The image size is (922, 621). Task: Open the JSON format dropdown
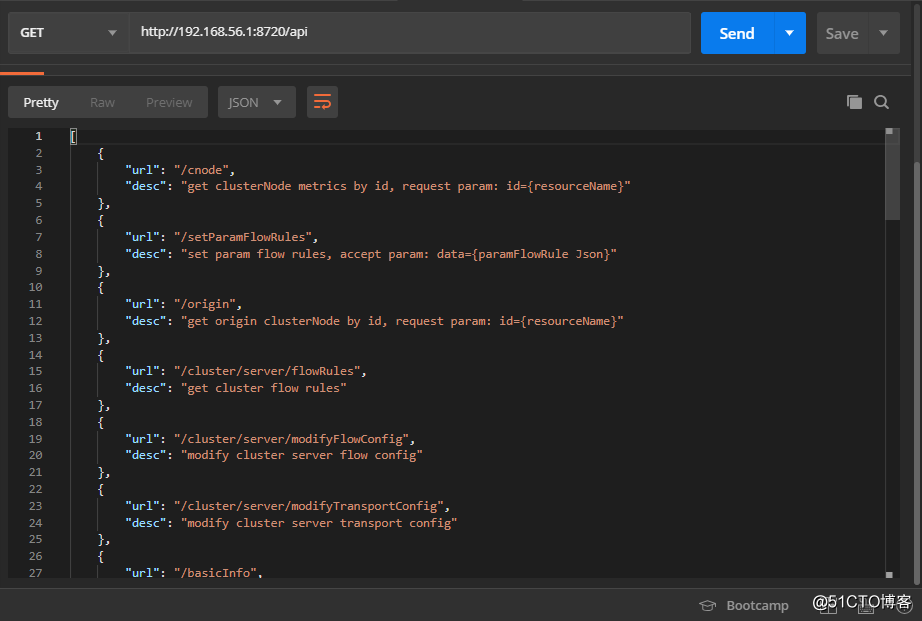pos(256,102)
